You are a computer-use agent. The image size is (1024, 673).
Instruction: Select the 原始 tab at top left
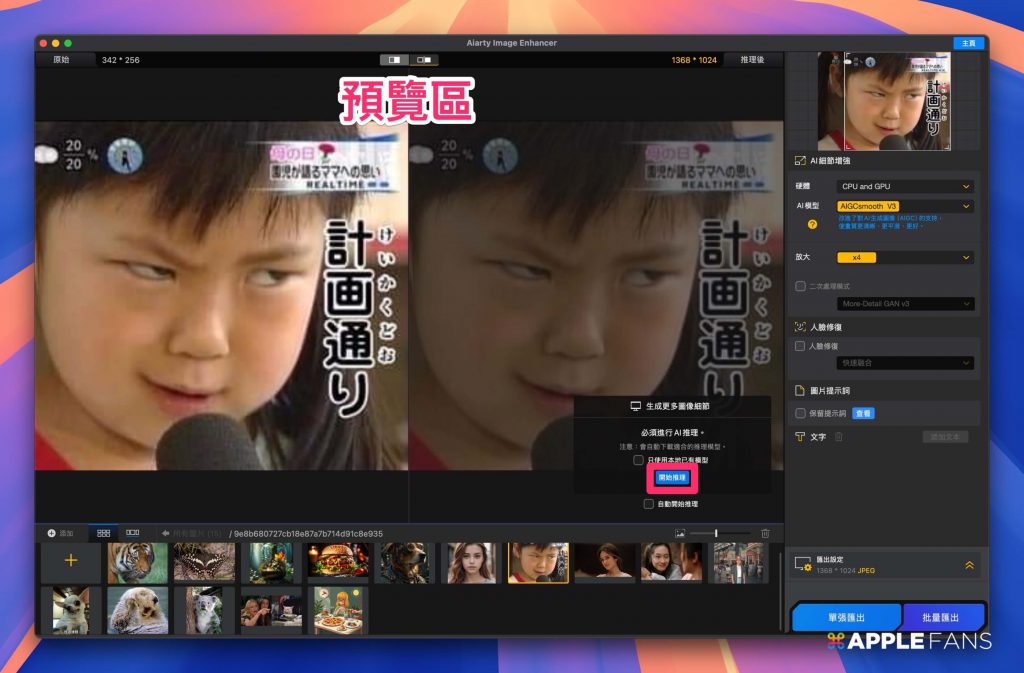(61, 60)
